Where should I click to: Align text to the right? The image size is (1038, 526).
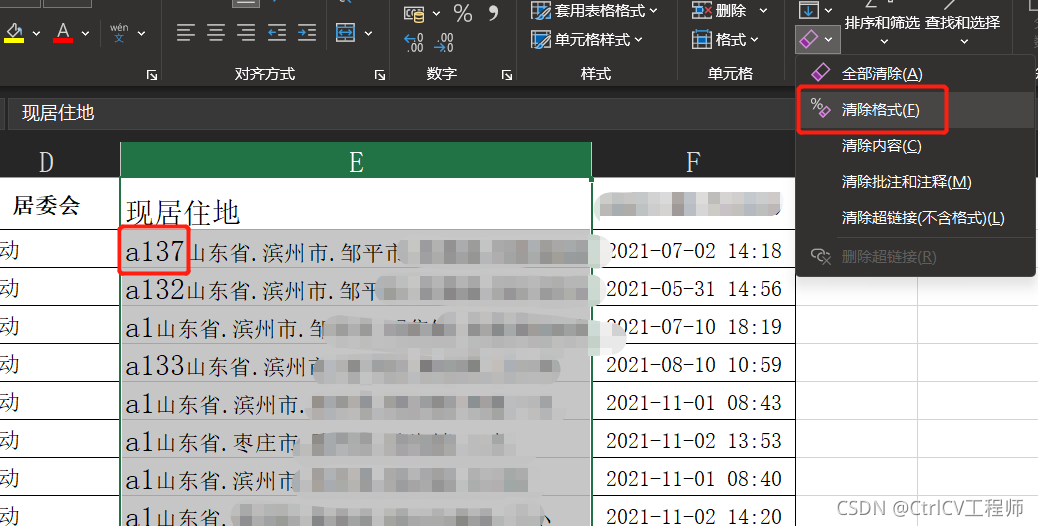click(246, 32)
